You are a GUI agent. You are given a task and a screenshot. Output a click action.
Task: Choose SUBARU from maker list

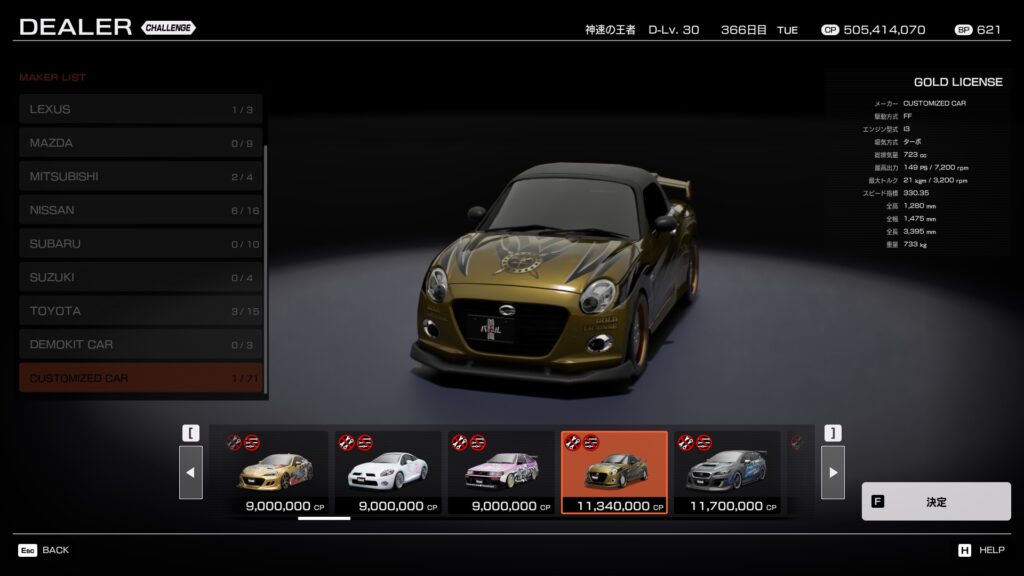[140, 244]
